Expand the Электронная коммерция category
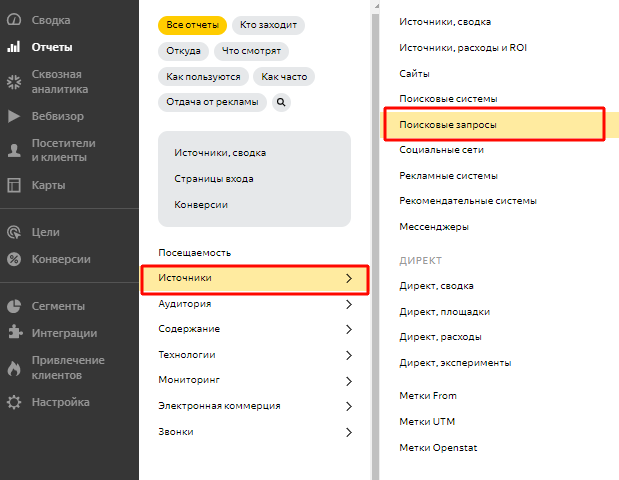This screenshot has width=619, height=480. click(254, 406)
